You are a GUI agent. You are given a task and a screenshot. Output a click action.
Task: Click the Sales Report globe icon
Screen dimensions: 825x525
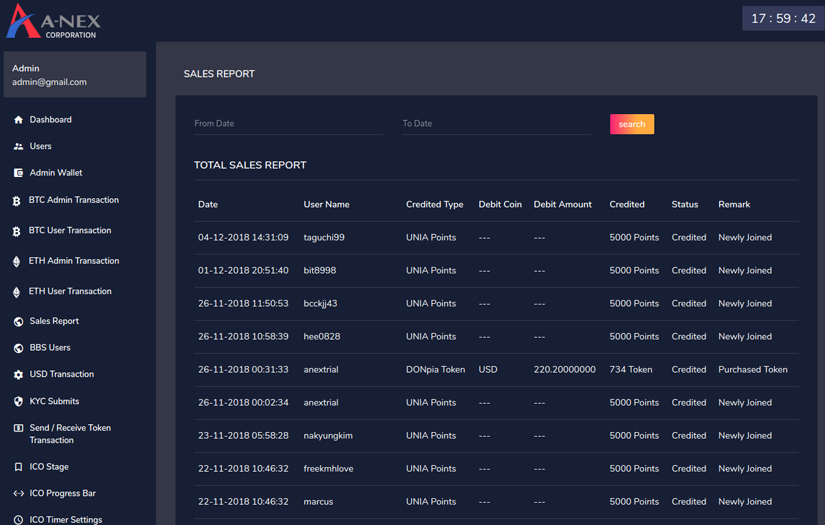pos(18,321)
